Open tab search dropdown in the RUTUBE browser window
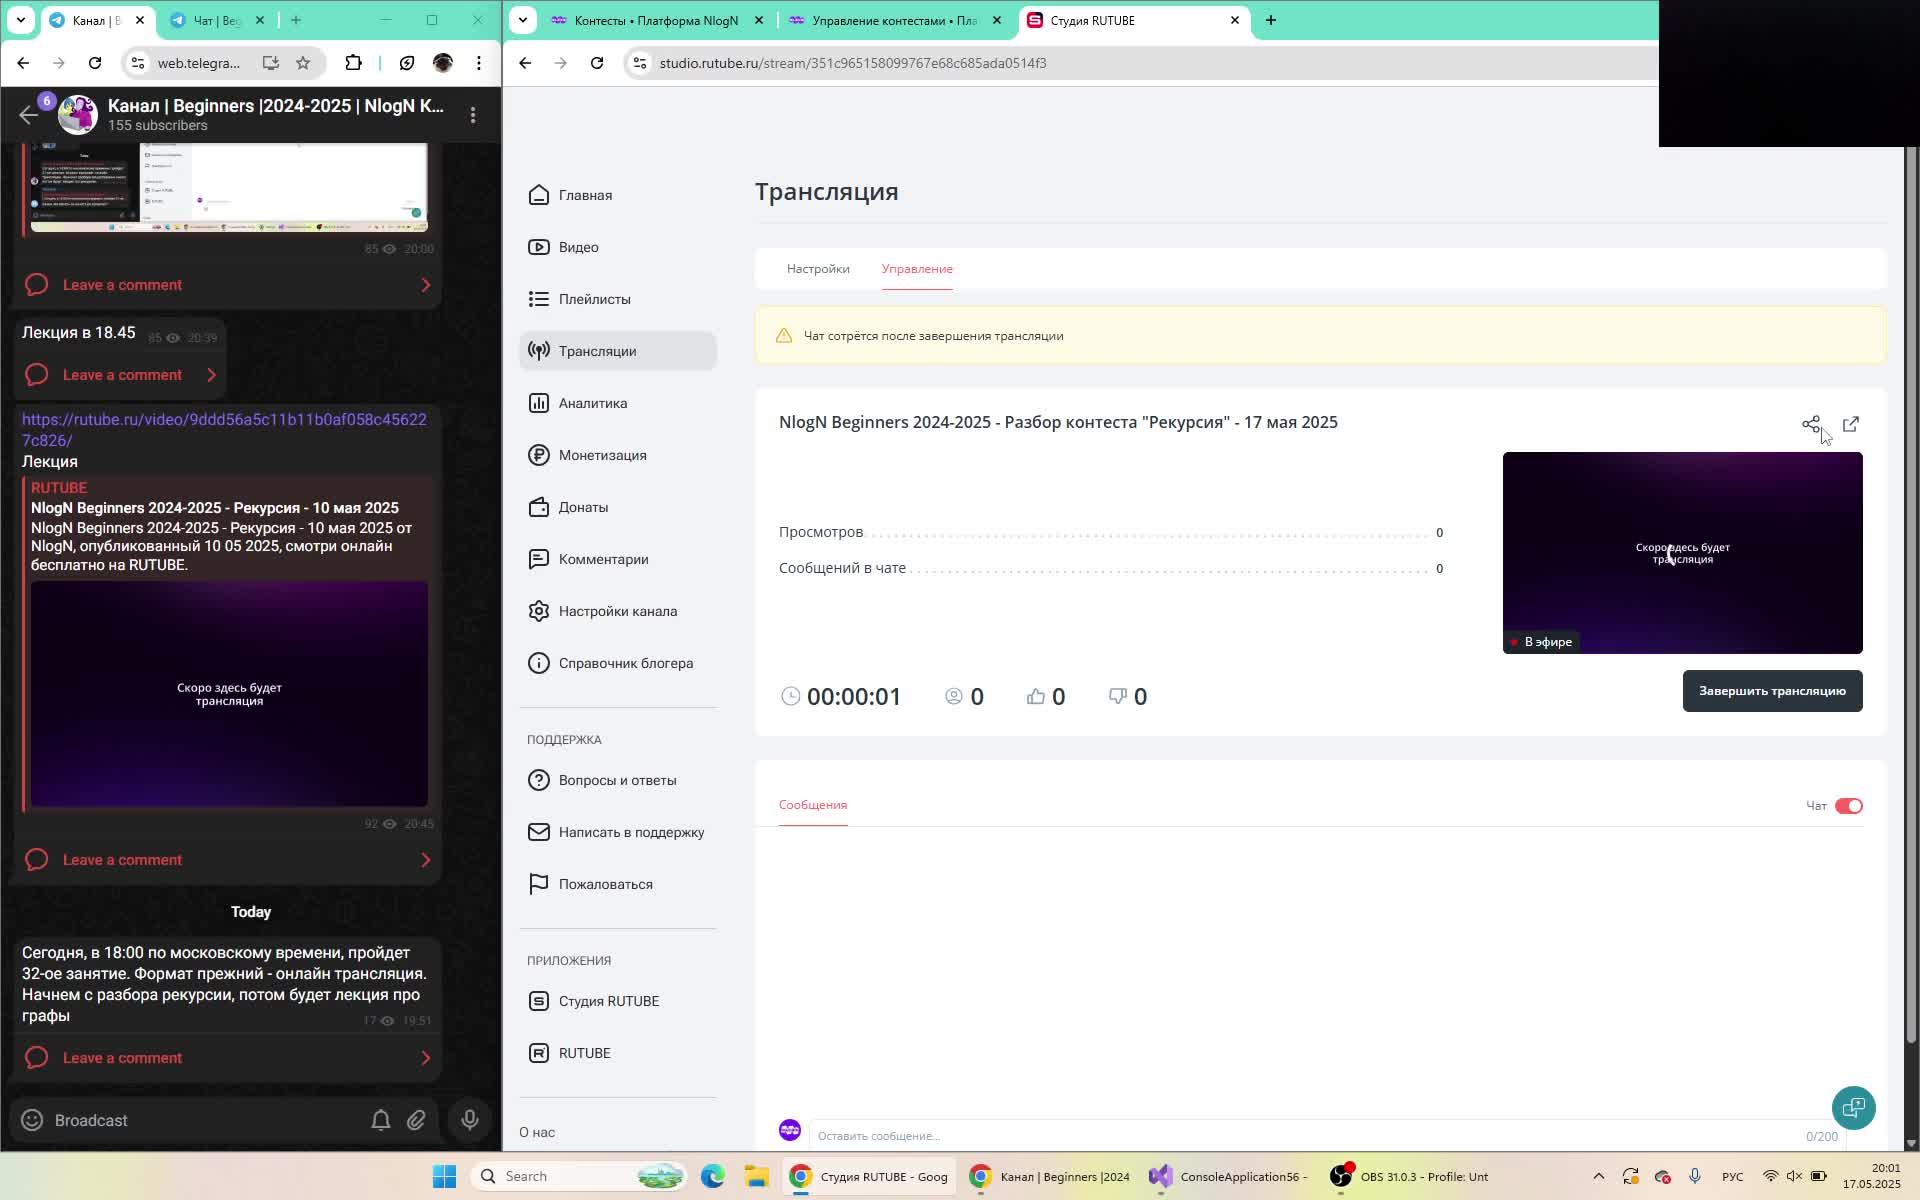Viewport: 1920px width, 1200px height. (523, 20)
